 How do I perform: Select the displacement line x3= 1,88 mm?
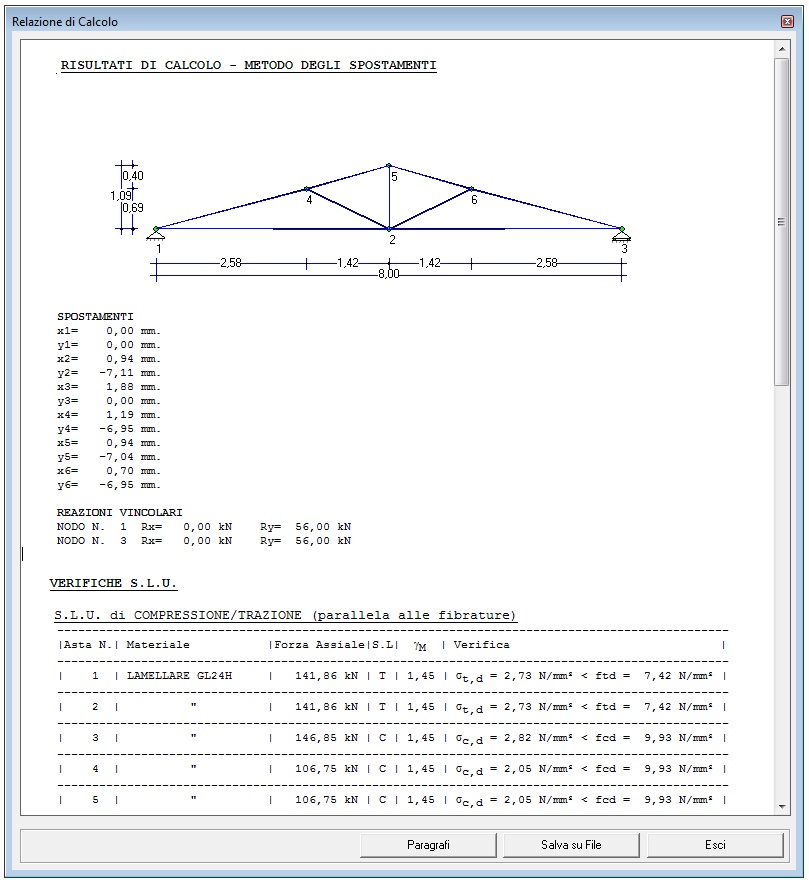(109, 387)
